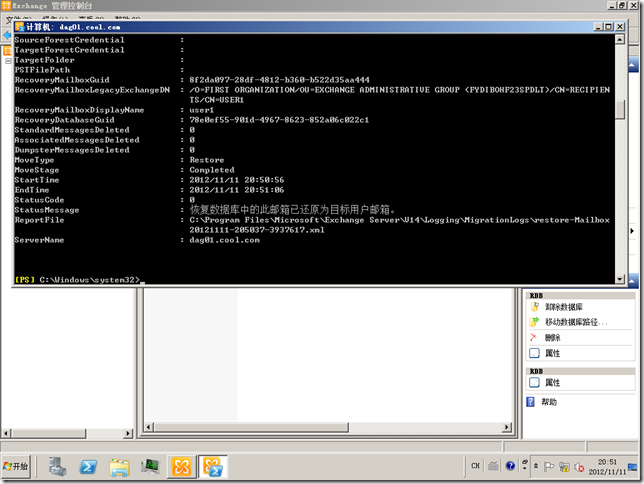The width and height of the screenshot is (644, 484).
Task: Click the MoveType value Restore
Action: 207,160
